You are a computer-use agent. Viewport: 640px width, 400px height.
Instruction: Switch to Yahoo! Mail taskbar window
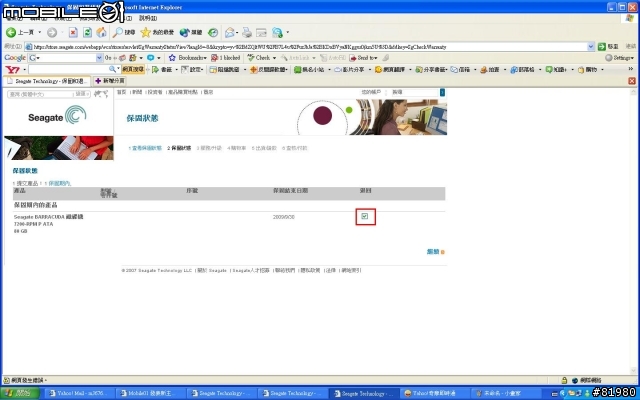[78, 393]
